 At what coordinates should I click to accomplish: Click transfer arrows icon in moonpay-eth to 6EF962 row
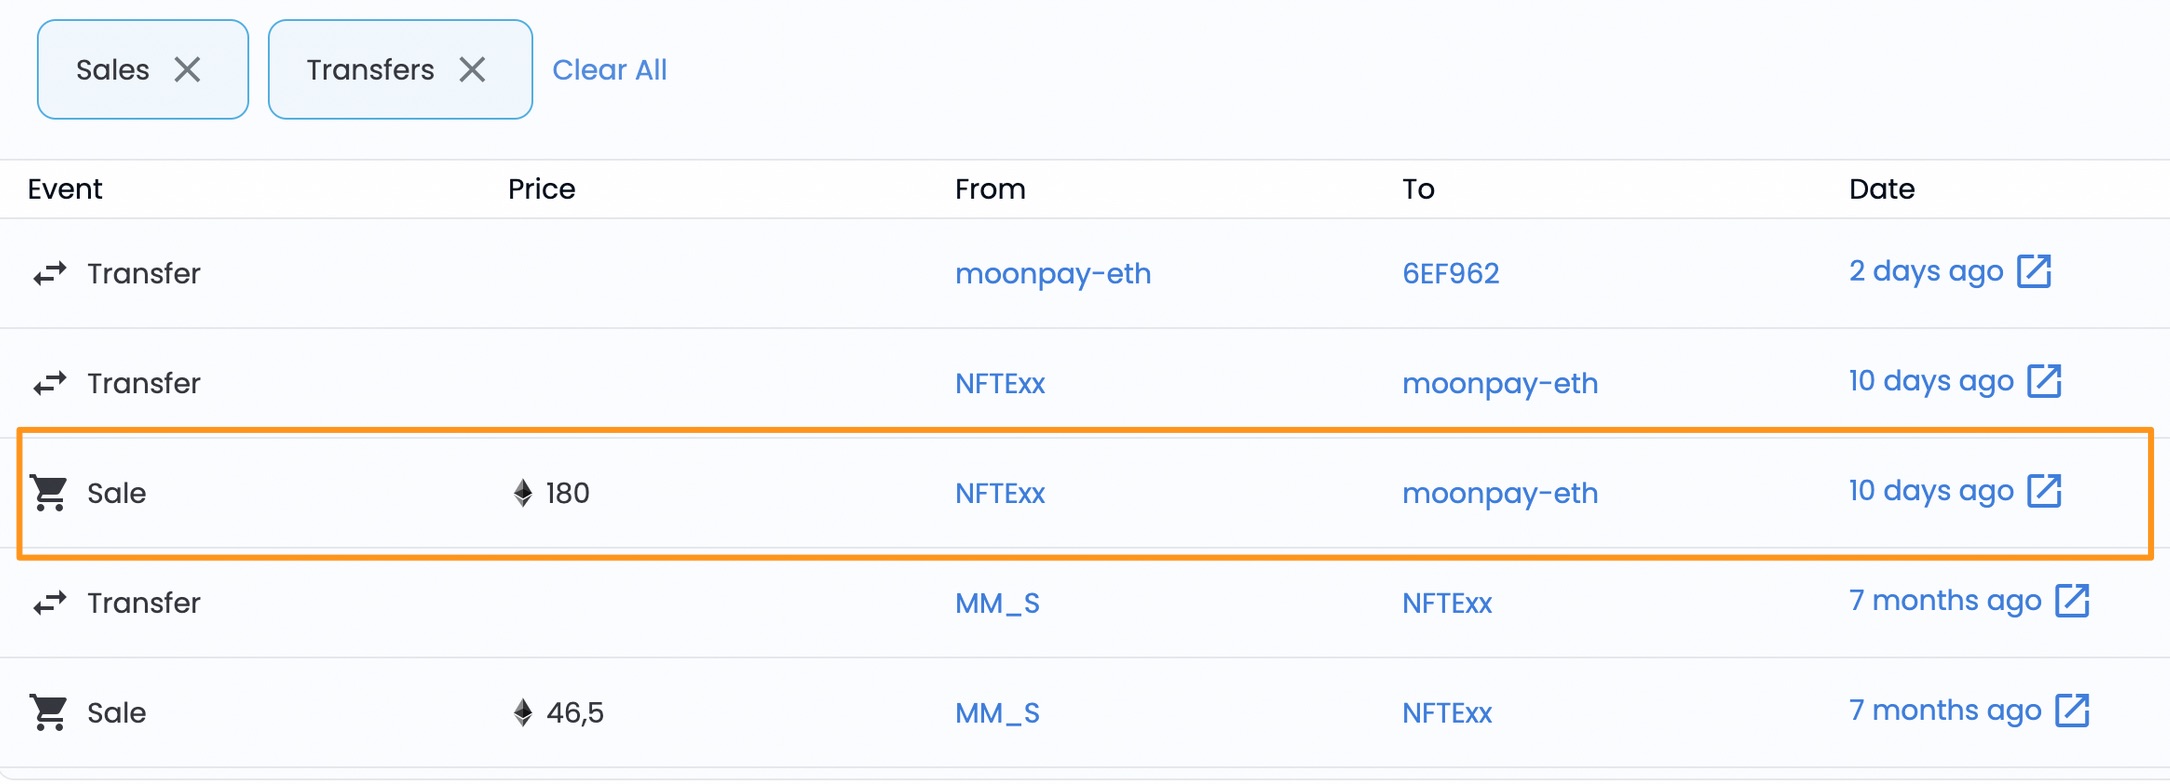(49, 273)
